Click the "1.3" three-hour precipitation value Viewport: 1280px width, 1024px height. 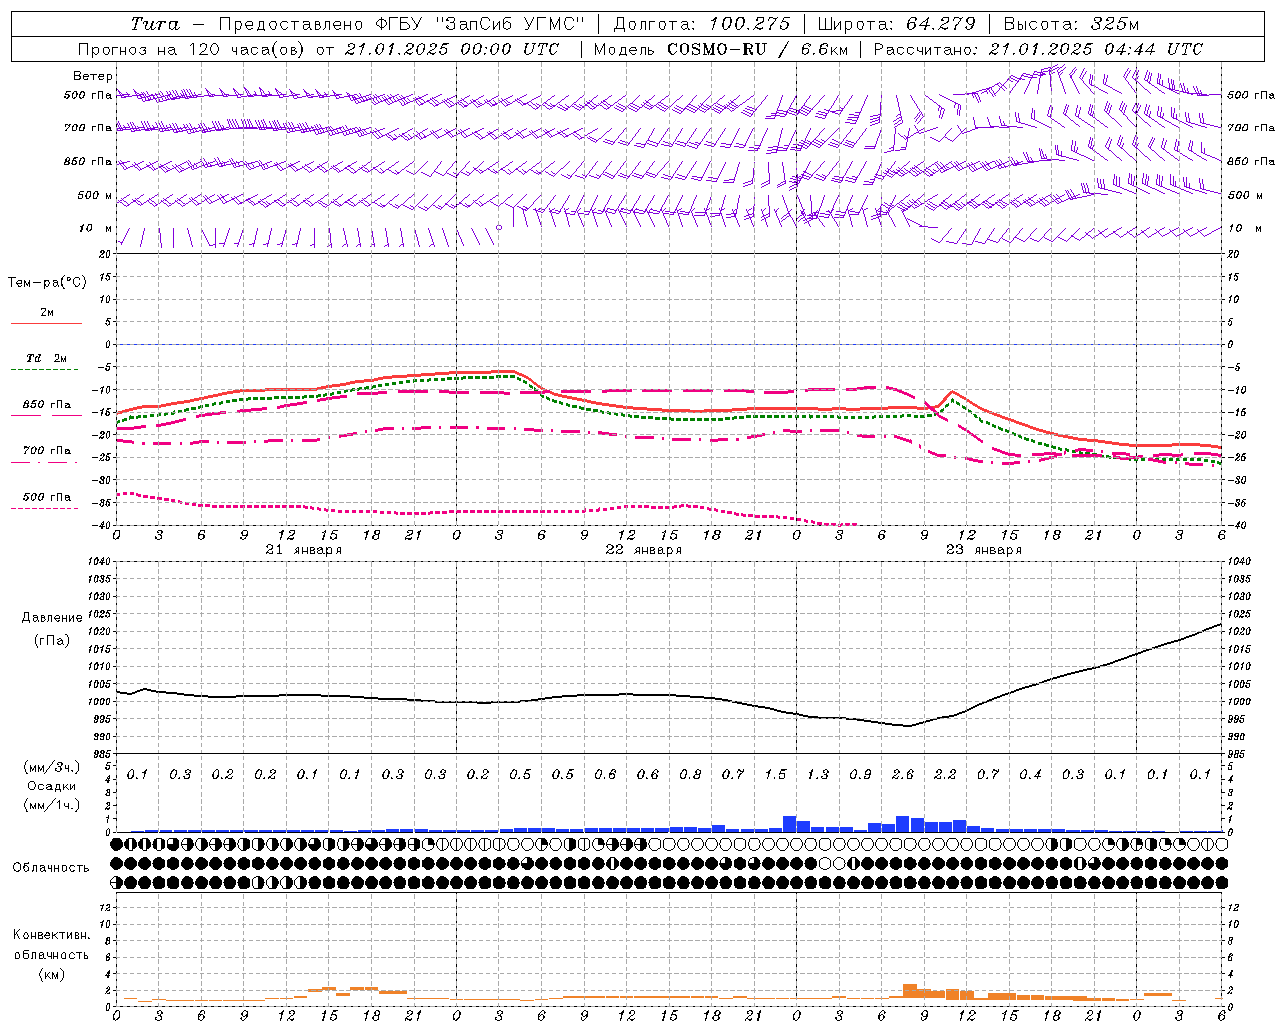coord(818,775)
